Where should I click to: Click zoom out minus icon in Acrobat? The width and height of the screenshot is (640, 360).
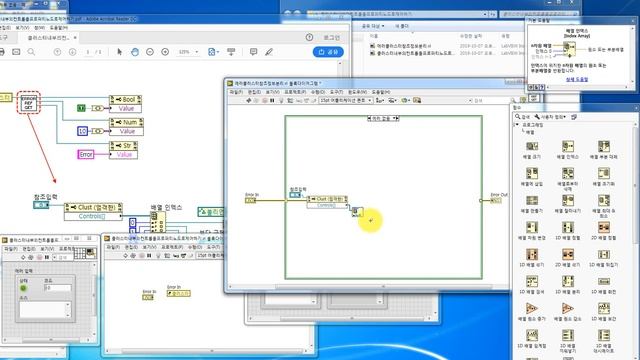point(150,52)
